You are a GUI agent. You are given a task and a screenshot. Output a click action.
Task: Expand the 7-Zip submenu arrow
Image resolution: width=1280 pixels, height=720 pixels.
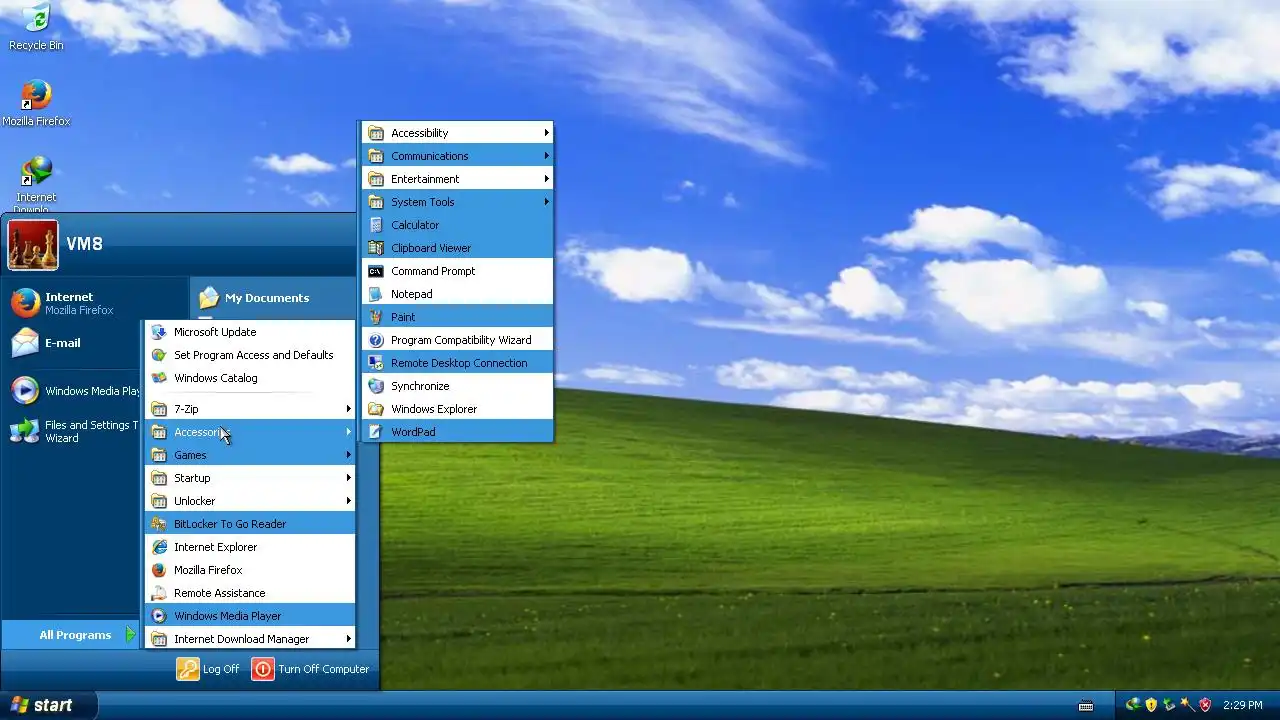pyautogui.click(x=349, y=409)
